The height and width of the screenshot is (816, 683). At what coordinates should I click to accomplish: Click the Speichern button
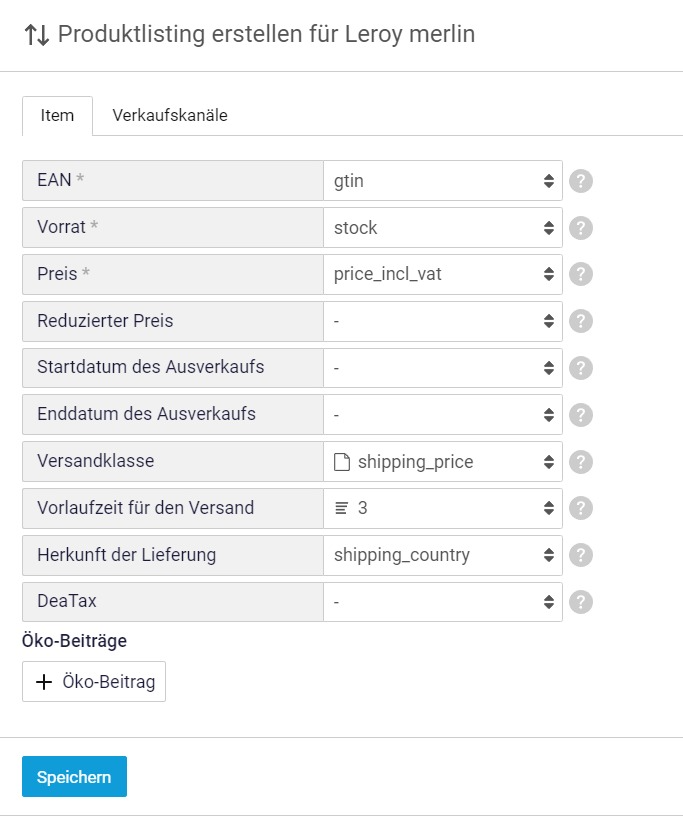click(x=74, y=777)
